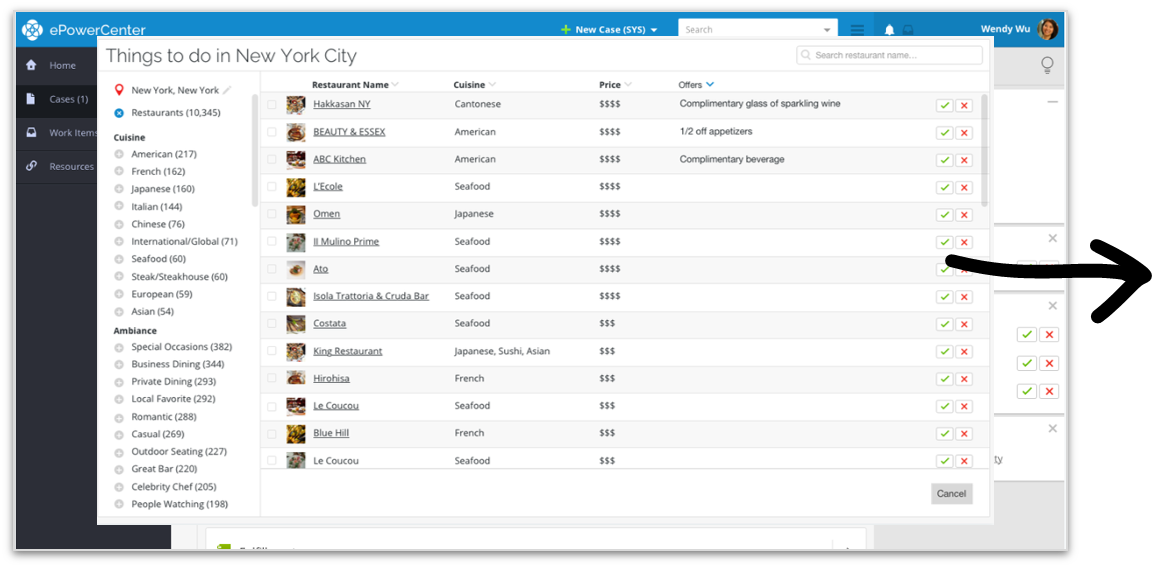Expand the French (162) cuisine filter

click(119, 172)
